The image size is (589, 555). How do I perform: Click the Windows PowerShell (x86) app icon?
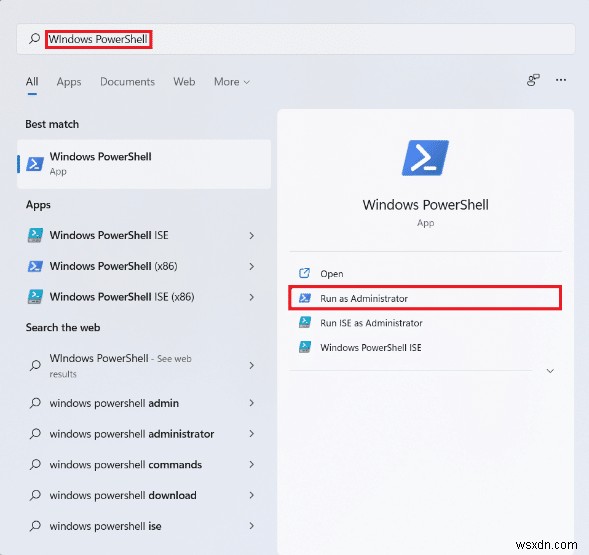tap(35, 266)
